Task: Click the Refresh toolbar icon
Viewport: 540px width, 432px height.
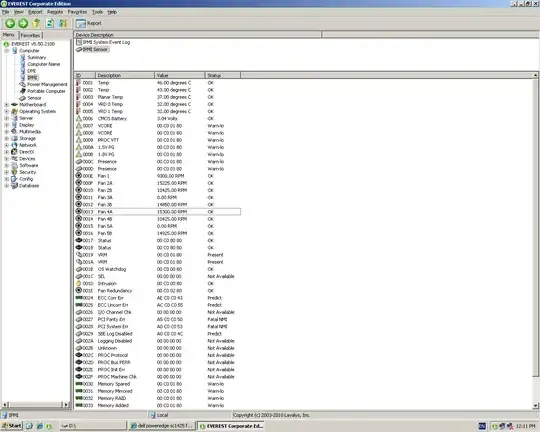Action: click(50, 23)
